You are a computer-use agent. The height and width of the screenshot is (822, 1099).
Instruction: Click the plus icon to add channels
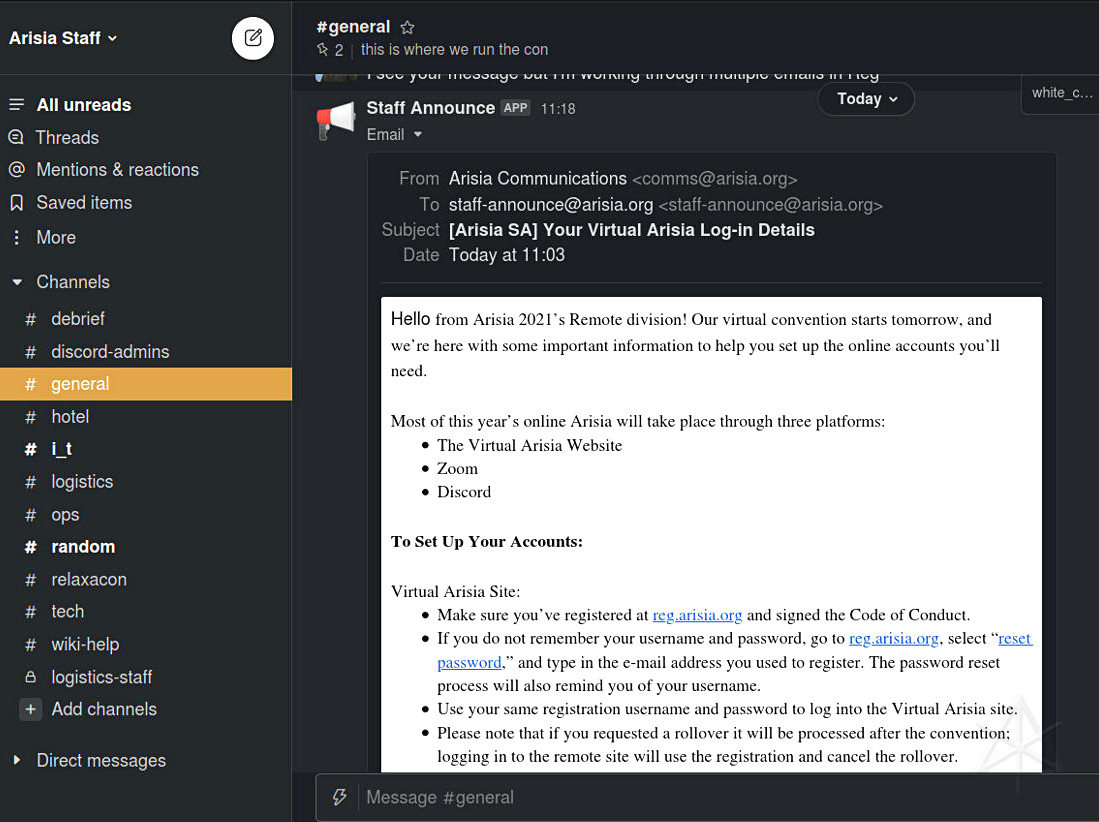32,709
